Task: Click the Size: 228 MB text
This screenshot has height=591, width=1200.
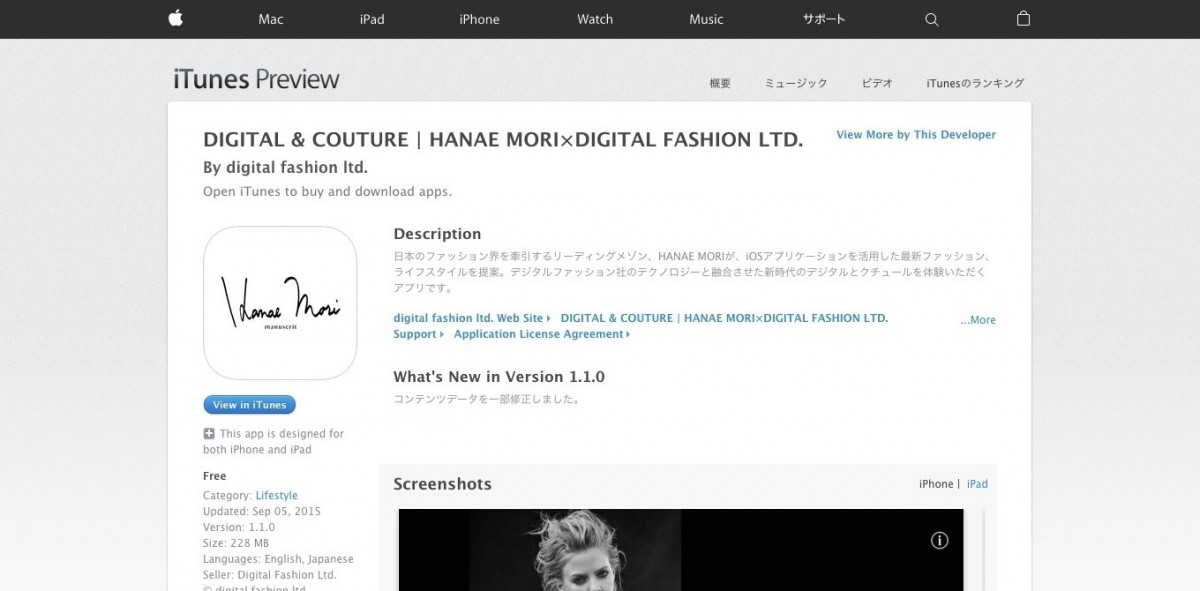Action: (236, 543)
